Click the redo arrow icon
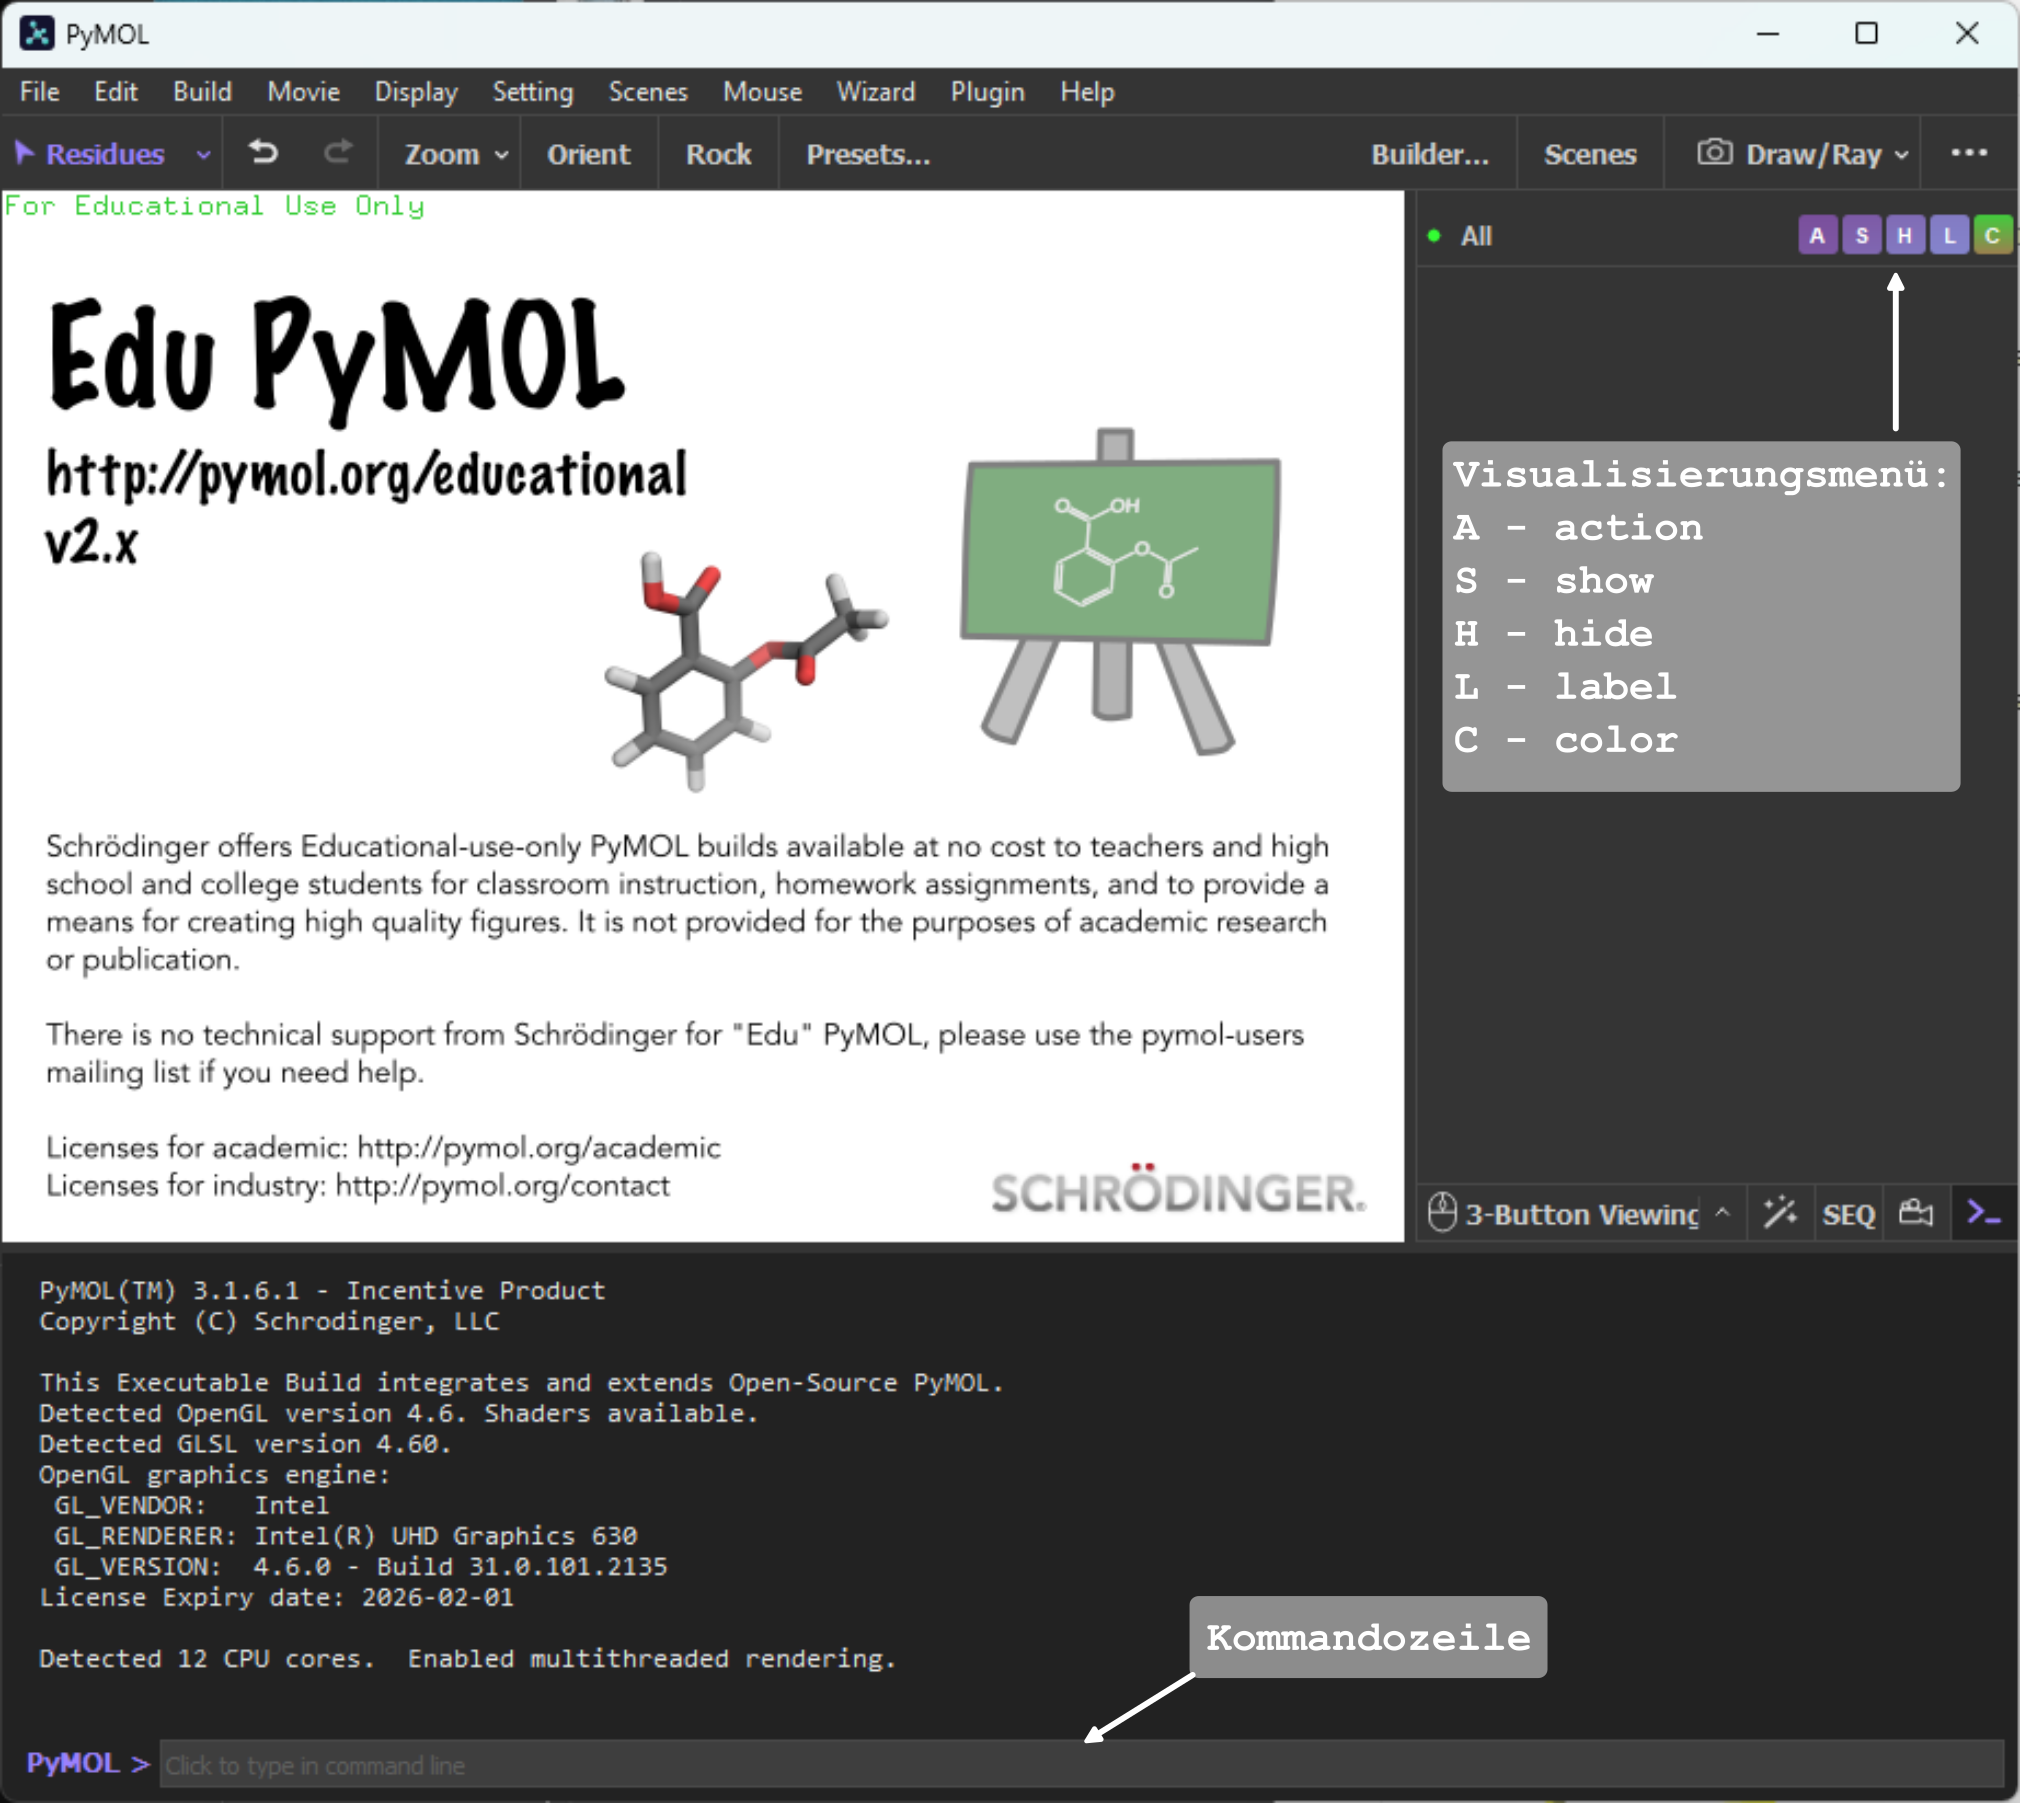This screenshot has width=2020, height=1803. [x=338, y=153]
